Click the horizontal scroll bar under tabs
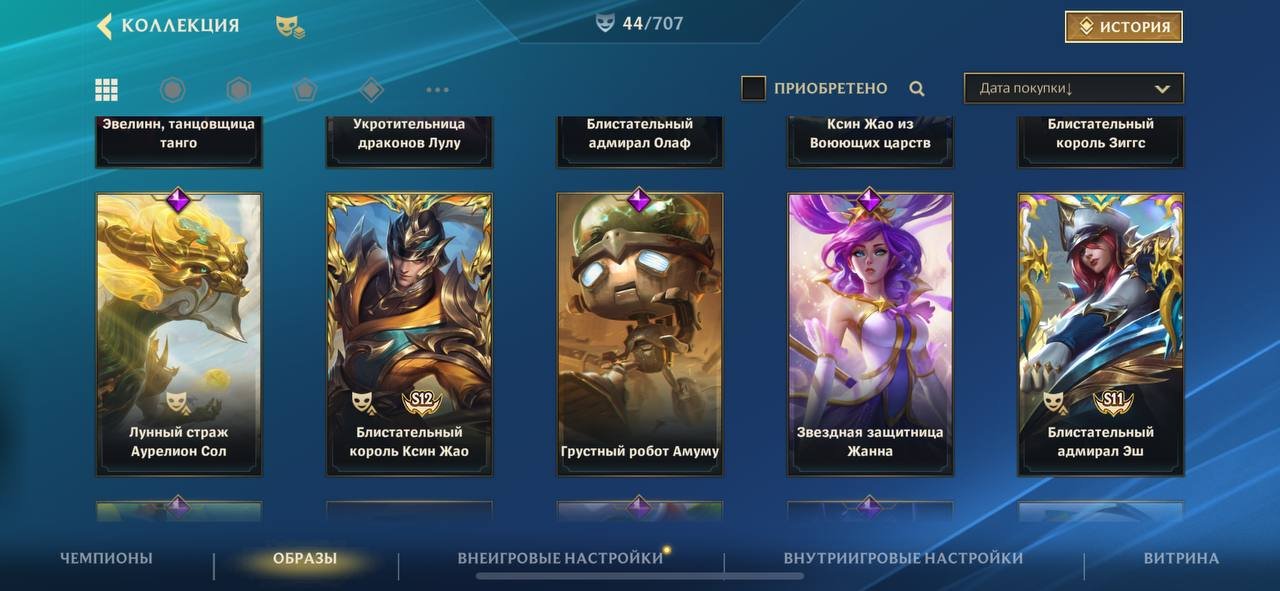Viewport: 1280px width, 591px height. tap(640, 576)
